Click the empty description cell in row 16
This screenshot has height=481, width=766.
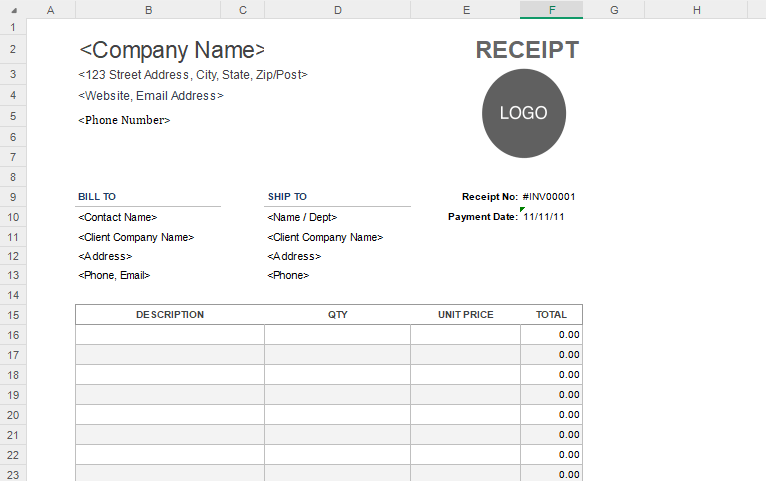click(x=170, y=335)
